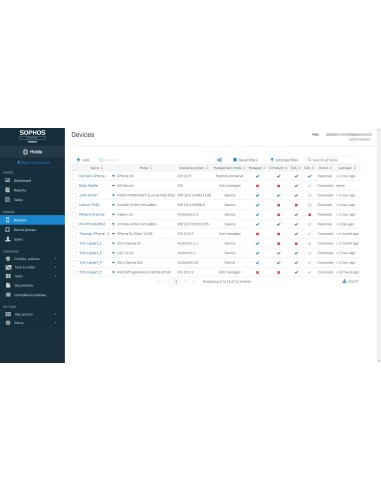Expand the App groups submenu chevron
This screenshot has height=492, width=381.
[x=55, y=314]
